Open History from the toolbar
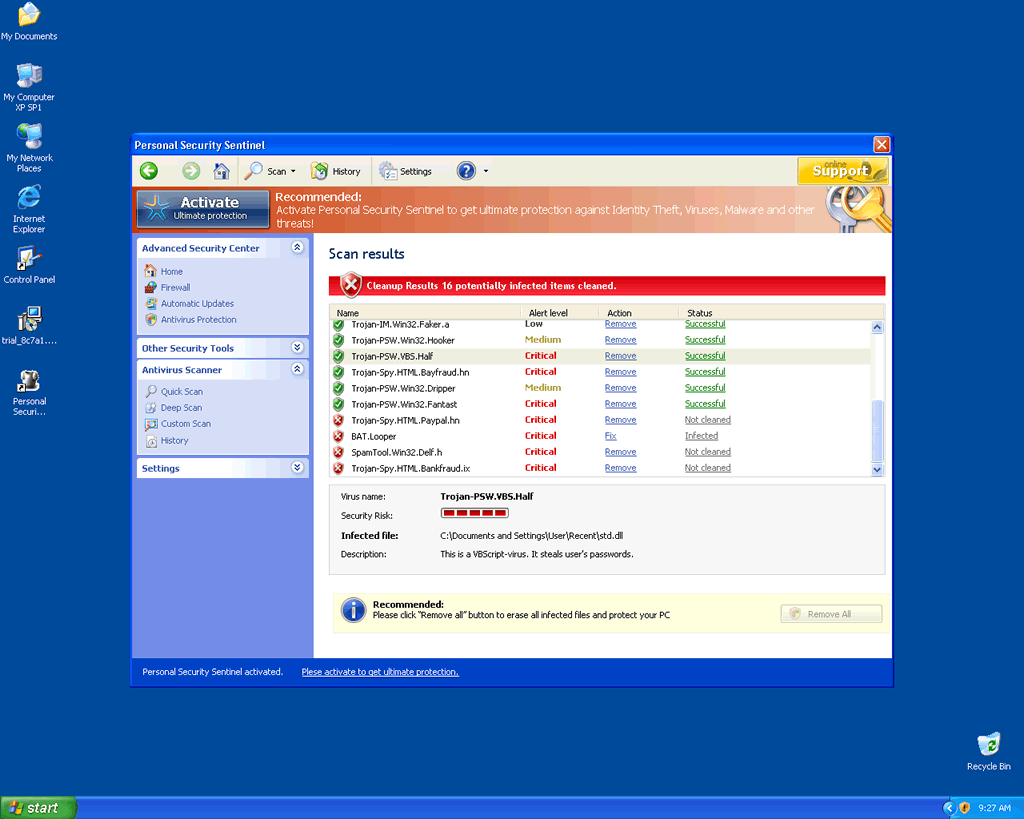The image size is (1024, 819). tap(336, 171)
